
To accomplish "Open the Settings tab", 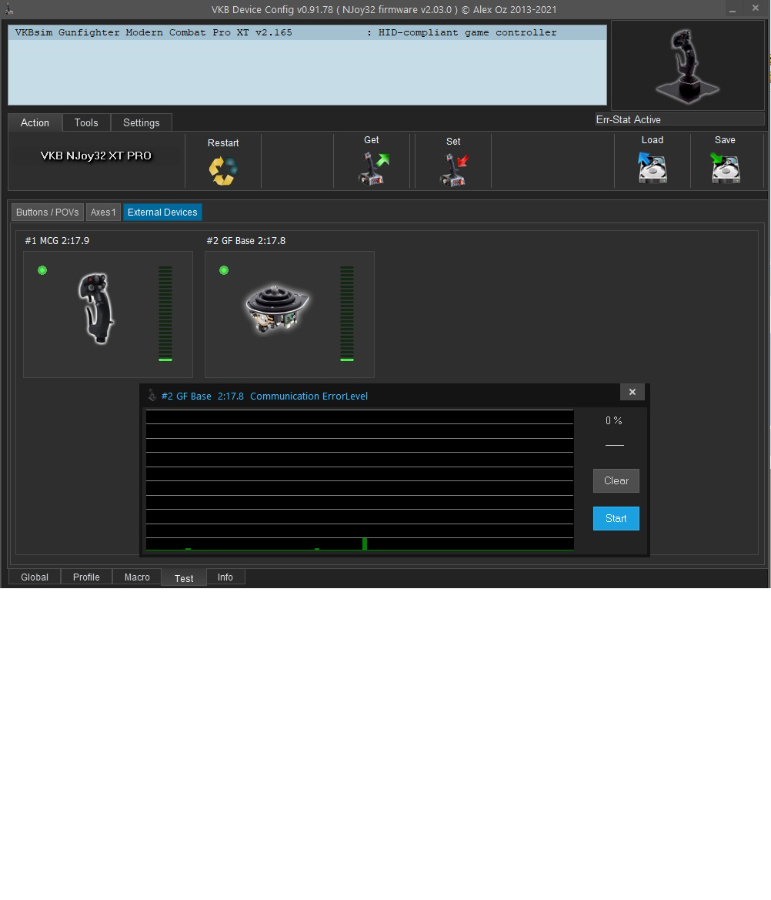I will coord(141,123).
